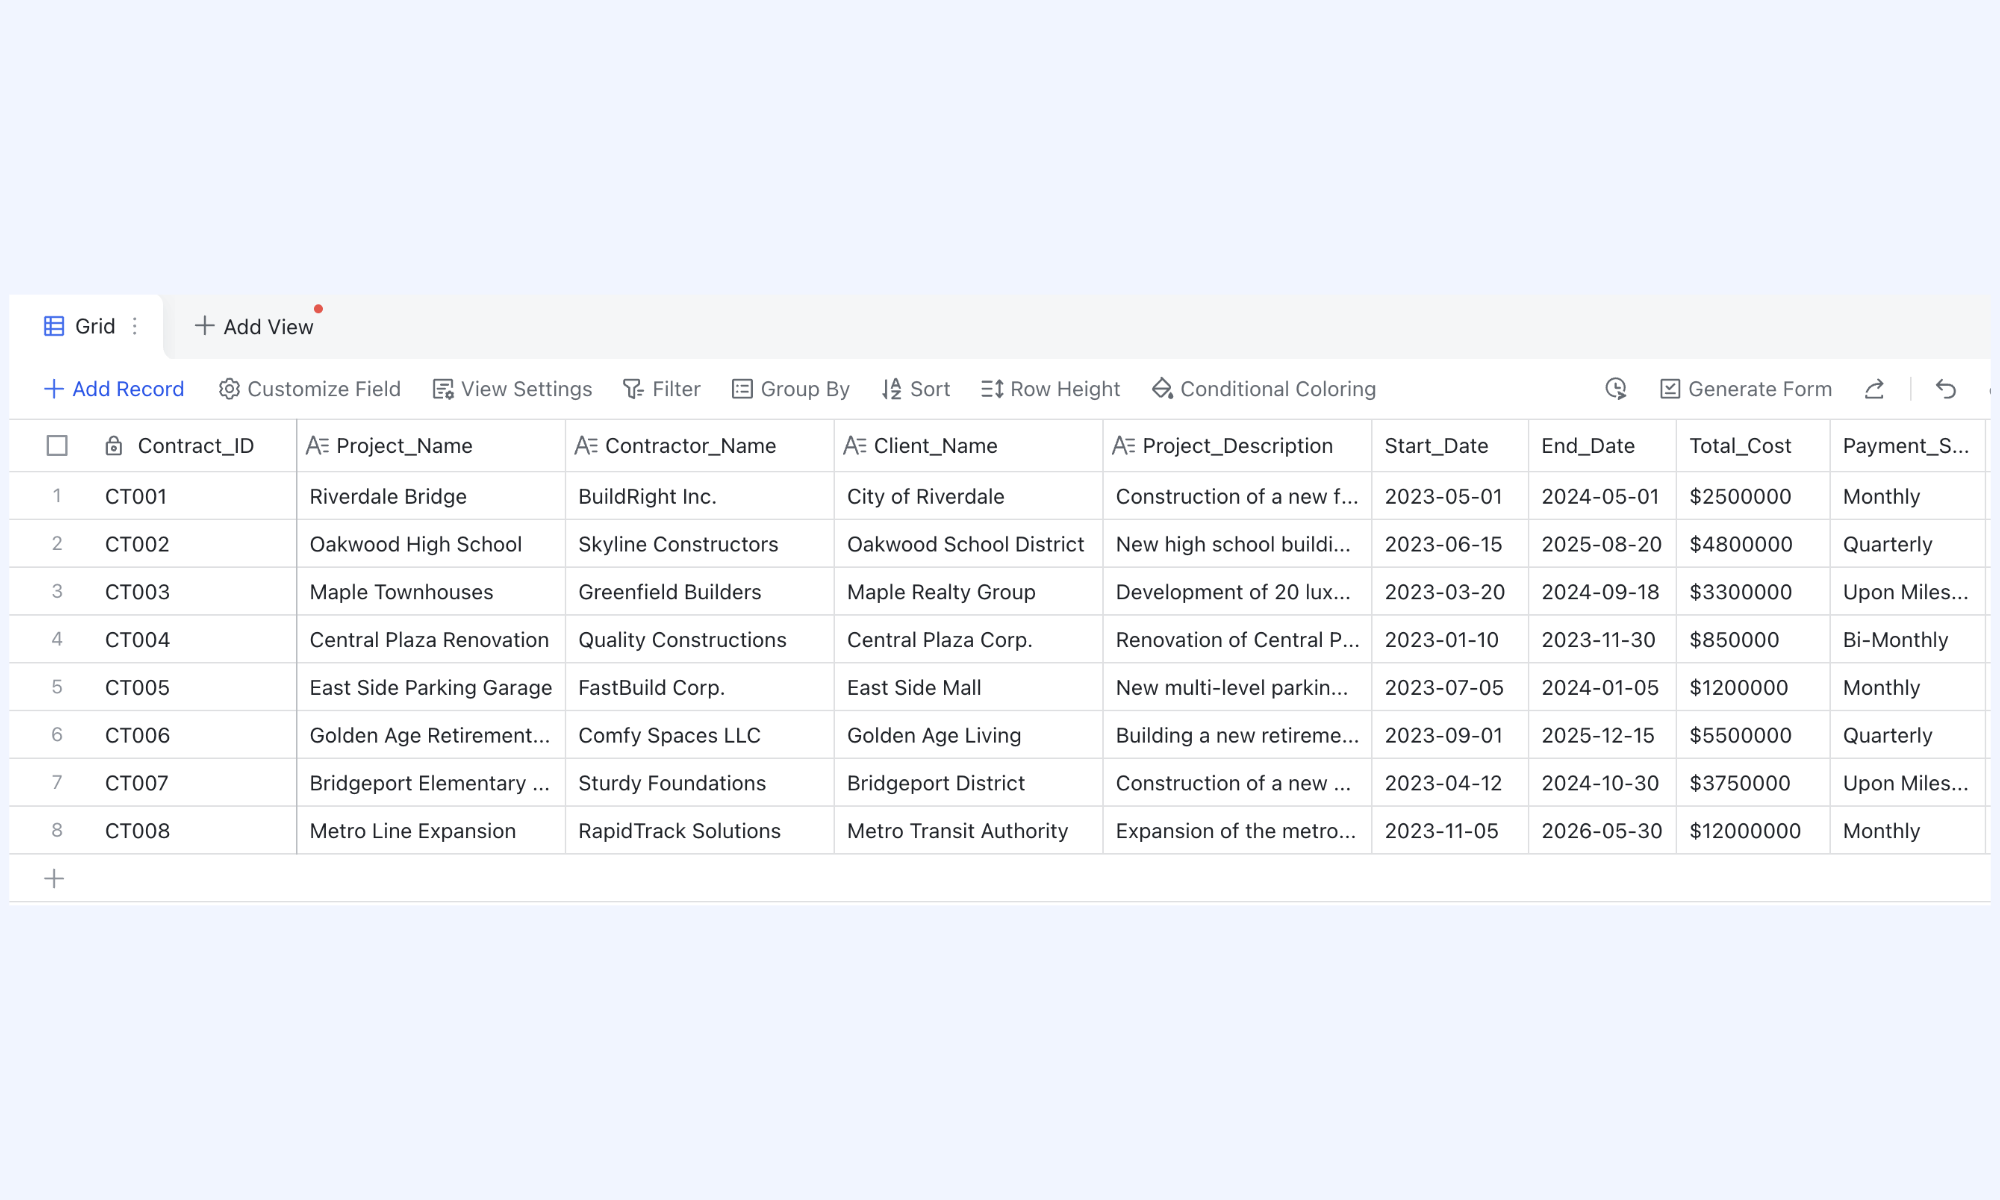The height and width of the screenshot is (1200, 2000).
Task: Click Riverdale Bridge project cell
Action: (431, 496)
